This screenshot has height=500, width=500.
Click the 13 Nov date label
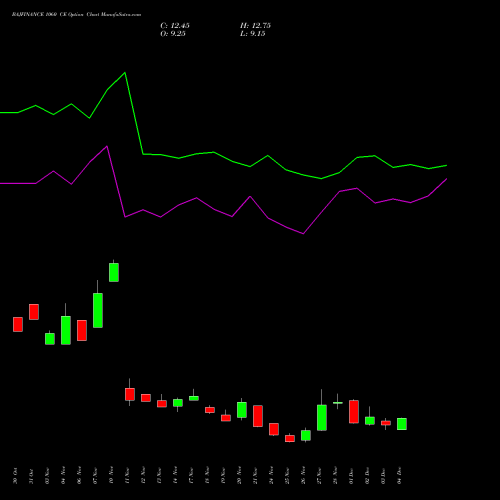pos(159,476)
